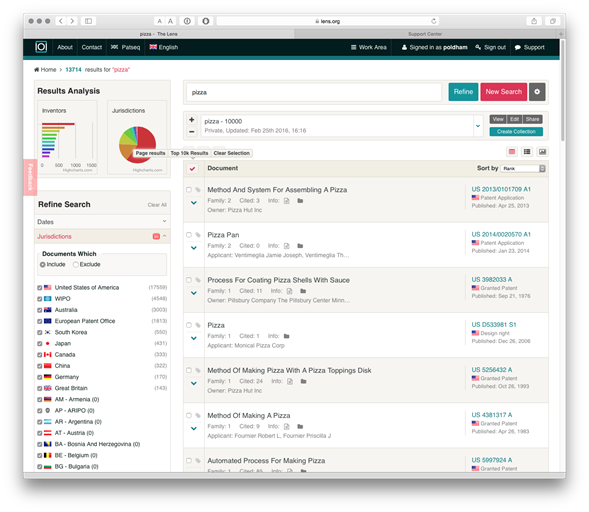Add collection with the plus icon
The height and width of the screenshot is (512, 589).
[192, 120]
